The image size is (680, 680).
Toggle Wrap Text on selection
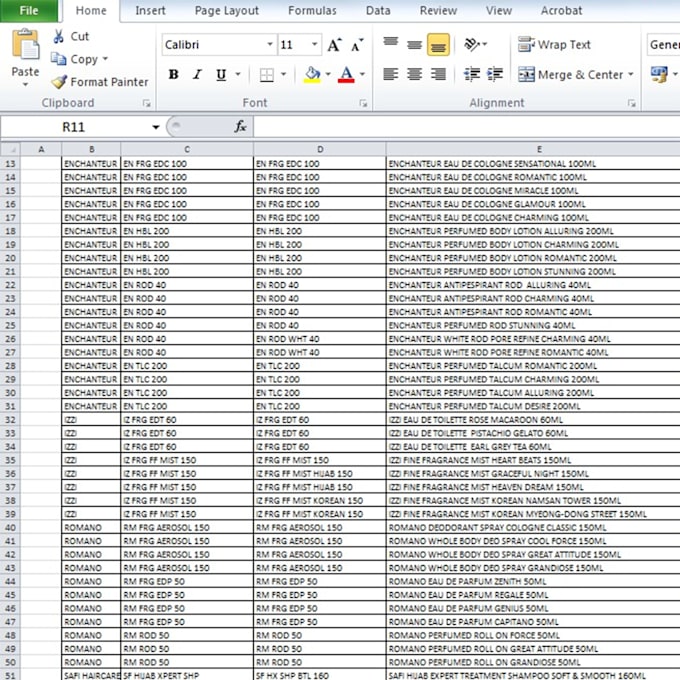[554, 44]
